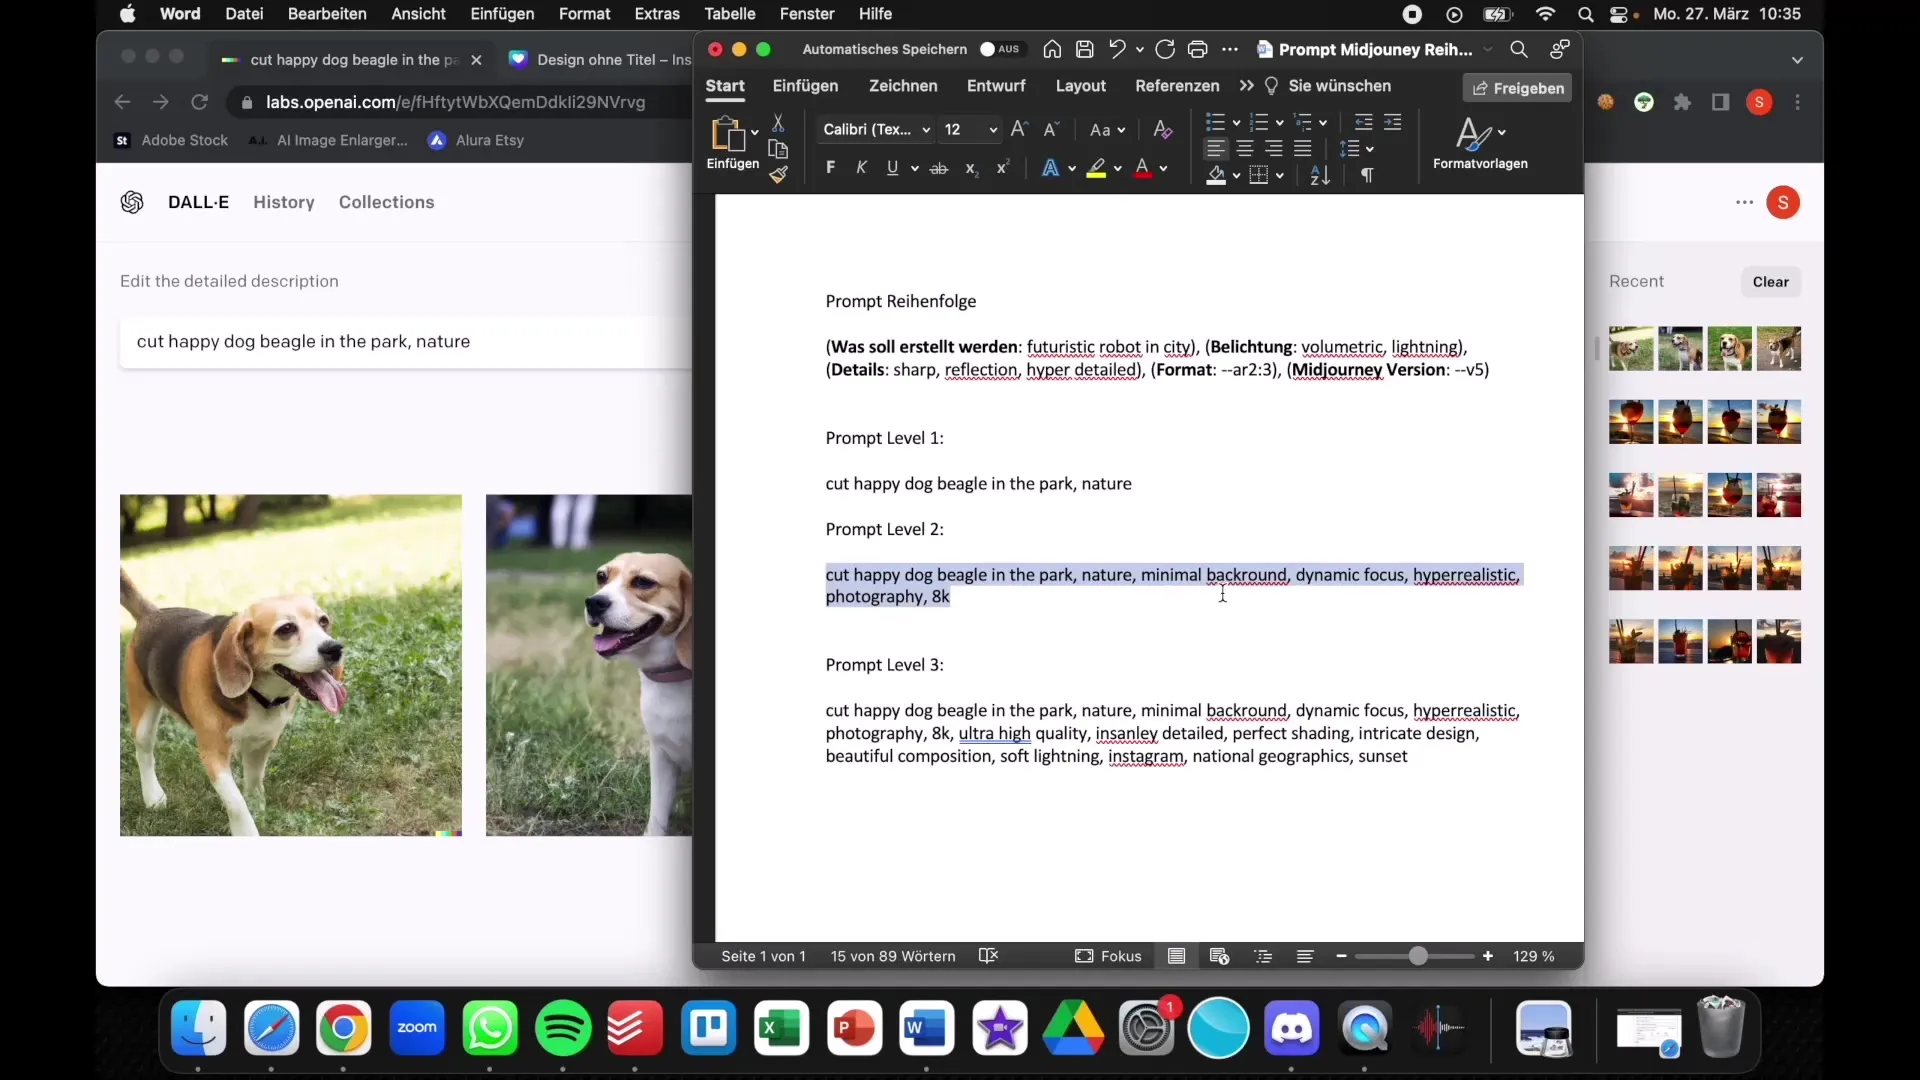
Task: Click the zoom in plus icon in Word
Action: point(1488,956)
